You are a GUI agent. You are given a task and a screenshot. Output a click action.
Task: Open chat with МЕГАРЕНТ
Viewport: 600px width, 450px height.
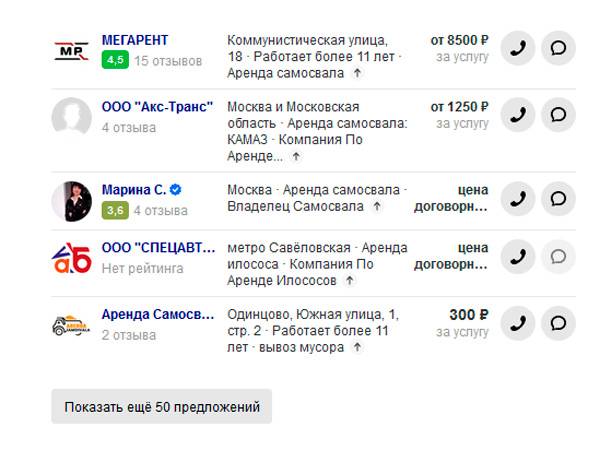[x=559, y=47]
